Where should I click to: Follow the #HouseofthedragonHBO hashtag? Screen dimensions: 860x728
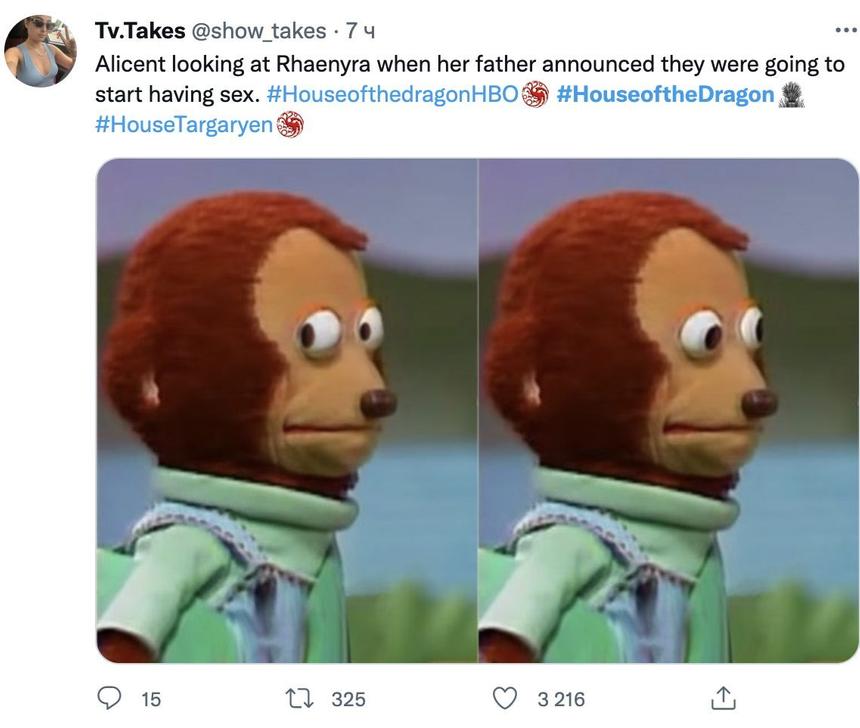393,94
